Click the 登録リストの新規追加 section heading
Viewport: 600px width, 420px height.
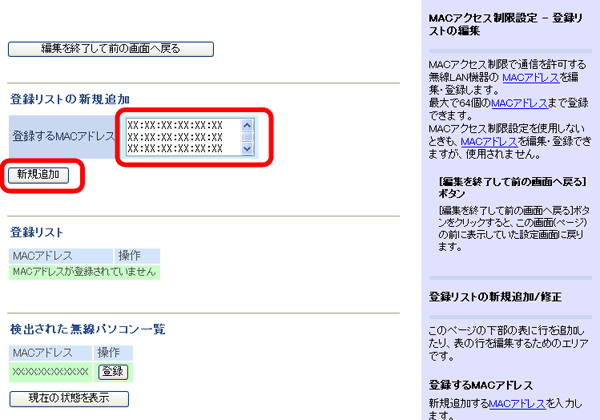click(70, 99)
